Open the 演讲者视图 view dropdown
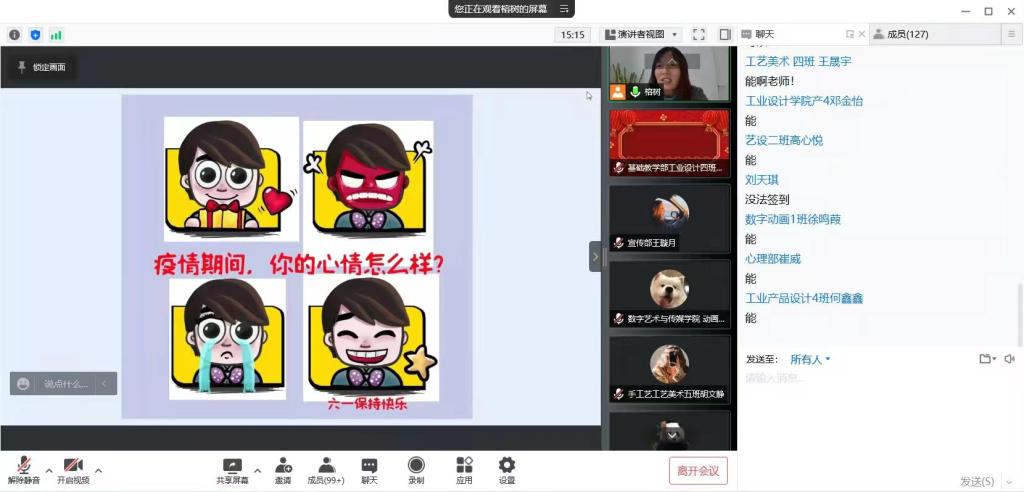 point(641,34)
